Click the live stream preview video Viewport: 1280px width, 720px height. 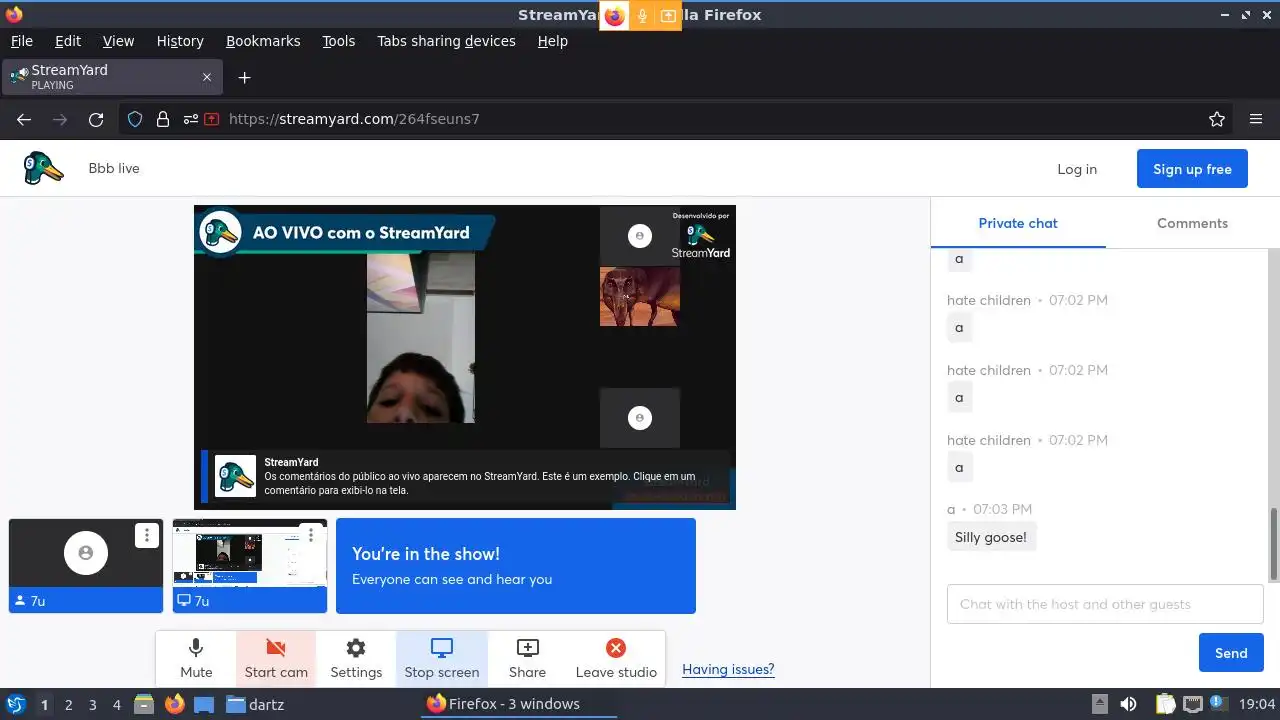tap(465, 357)
